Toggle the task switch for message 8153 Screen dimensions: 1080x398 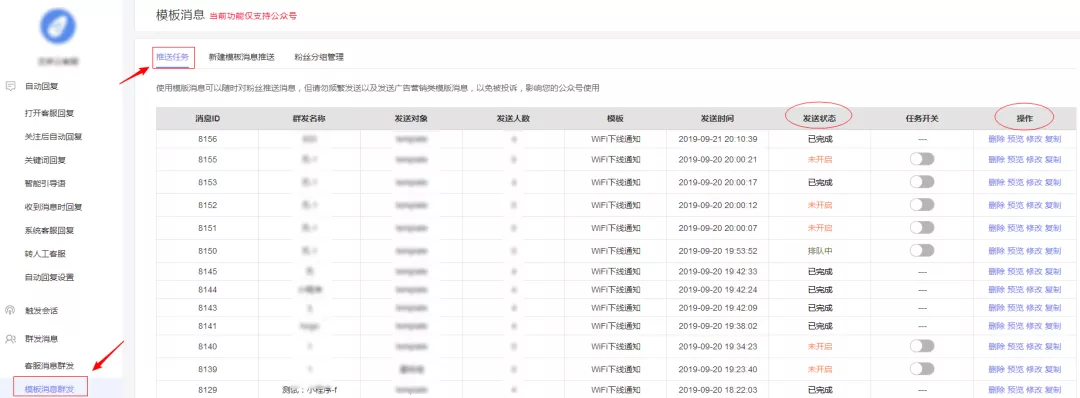pos(922,182)
